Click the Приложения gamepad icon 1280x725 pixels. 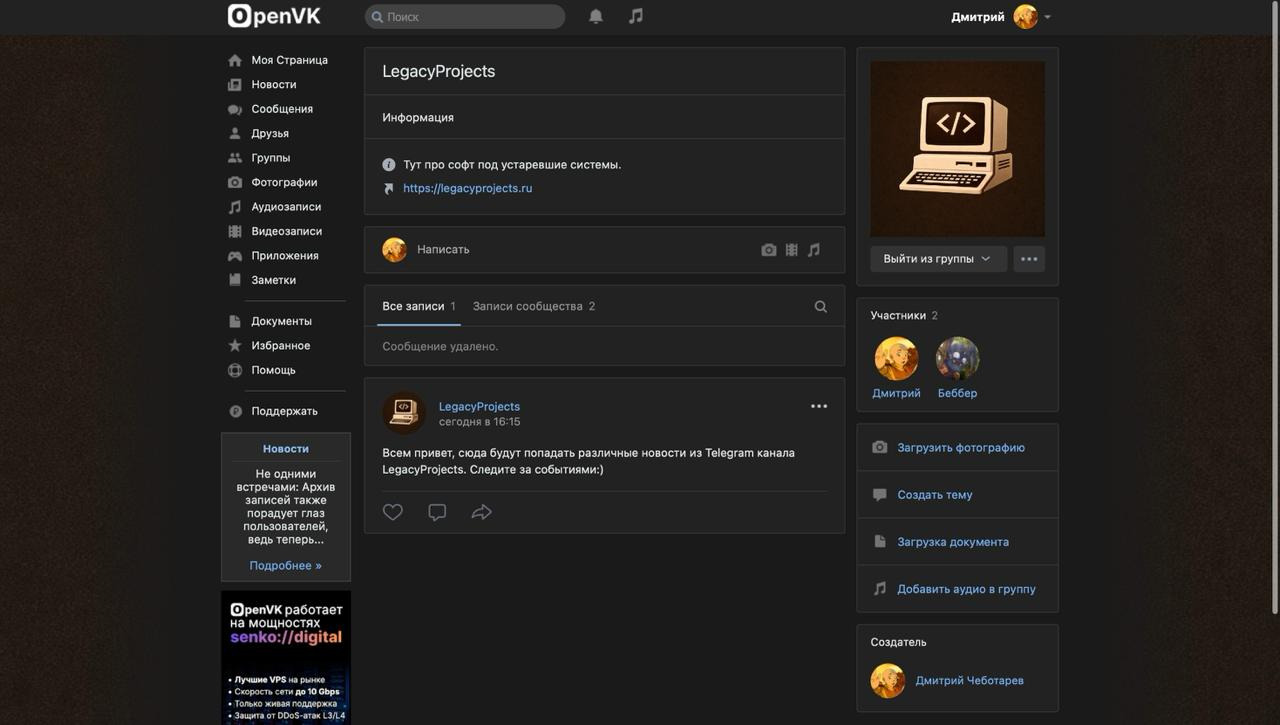pos(235,256)
